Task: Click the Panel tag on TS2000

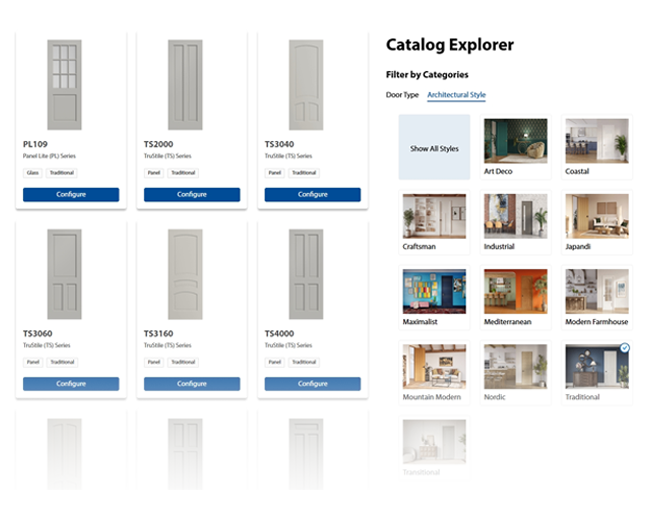Action: (154, 173)
